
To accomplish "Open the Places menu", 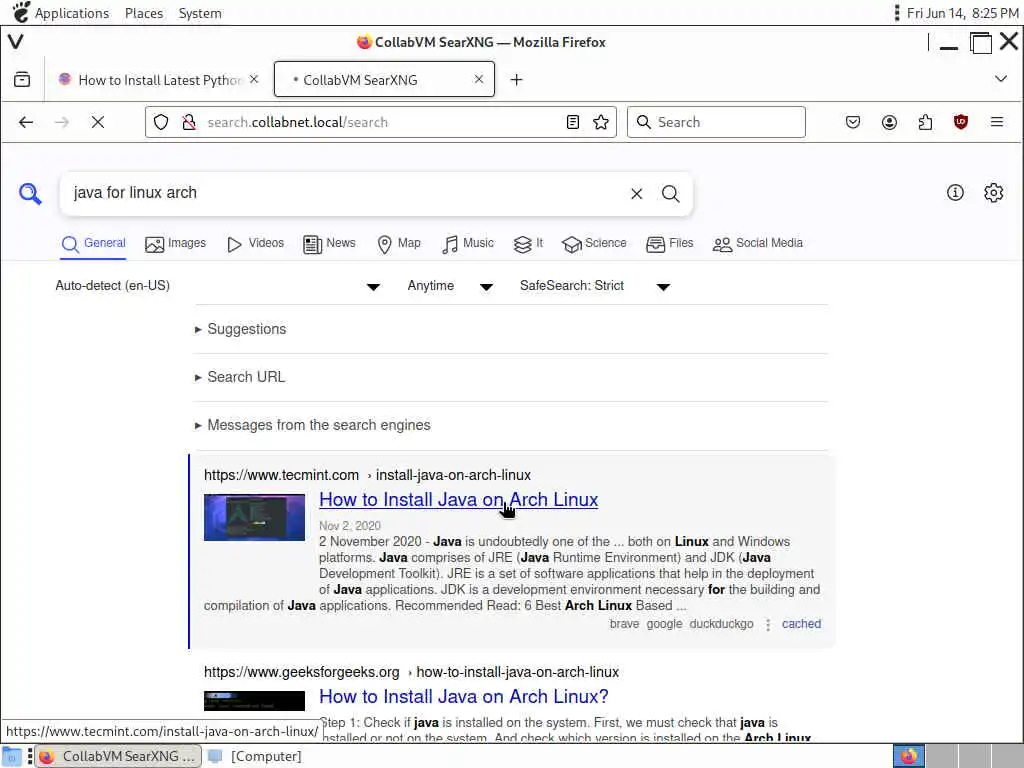I will coord(144,13).
